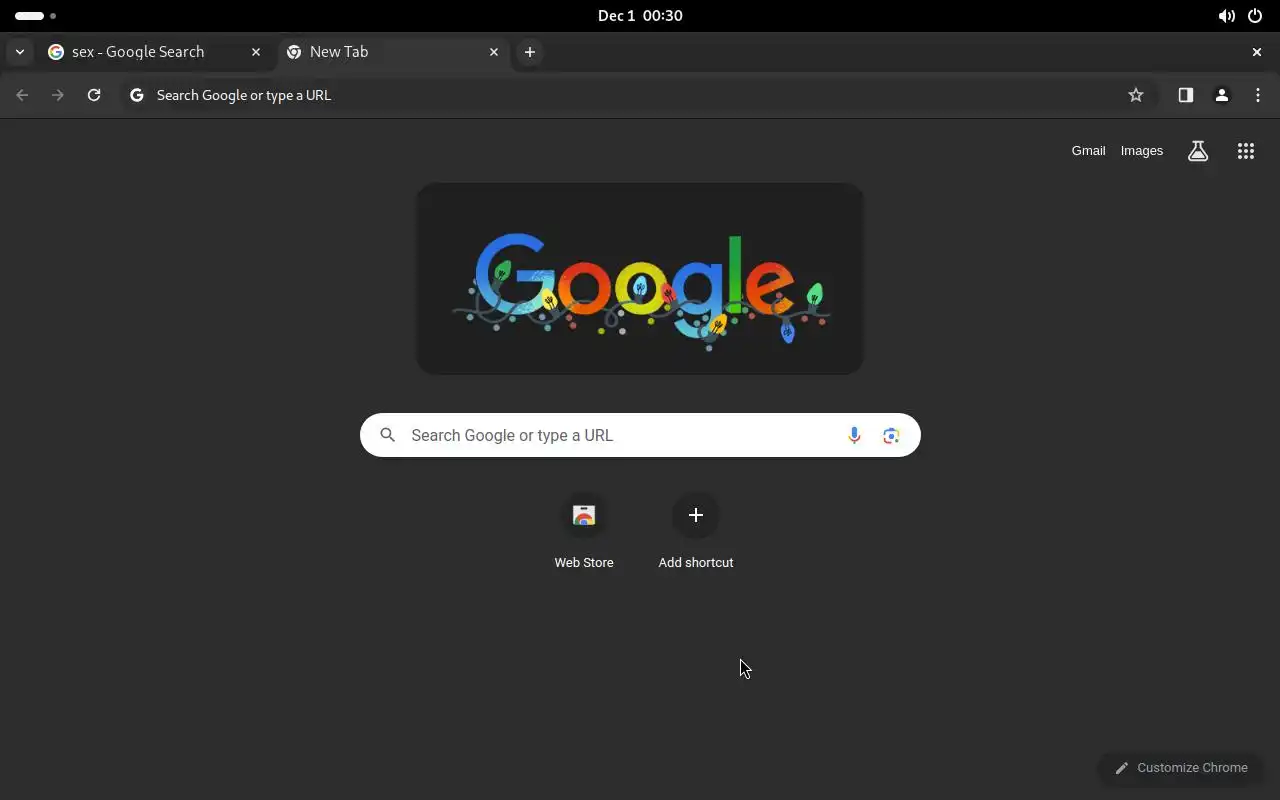Open a new tab with plus button
The width and height of the screenshot is (1280, 800).
click(x=530, y=52)
